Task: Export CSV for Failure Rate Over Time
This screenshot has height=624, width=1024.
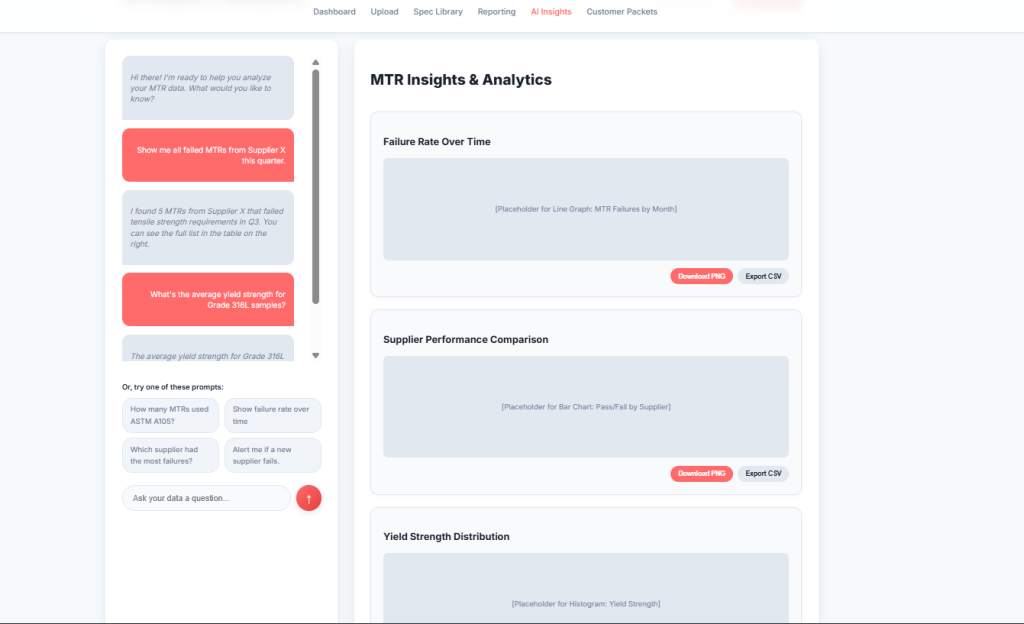Action: pos(763,276)
